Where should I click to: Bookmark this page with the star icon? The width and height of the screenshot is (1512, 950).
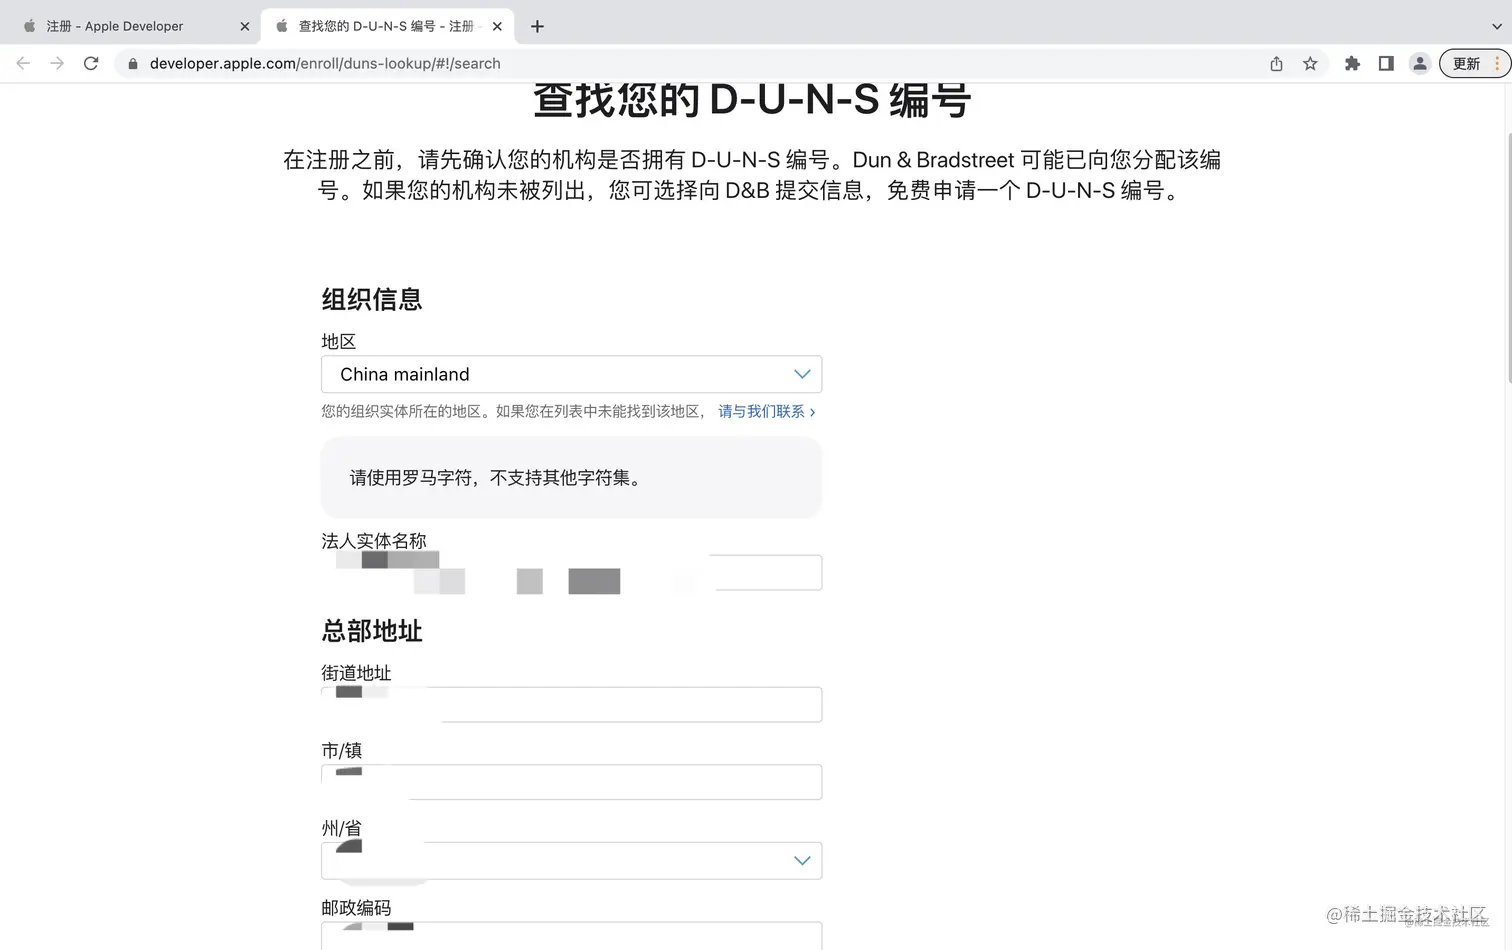click(x=1311, y=63)
